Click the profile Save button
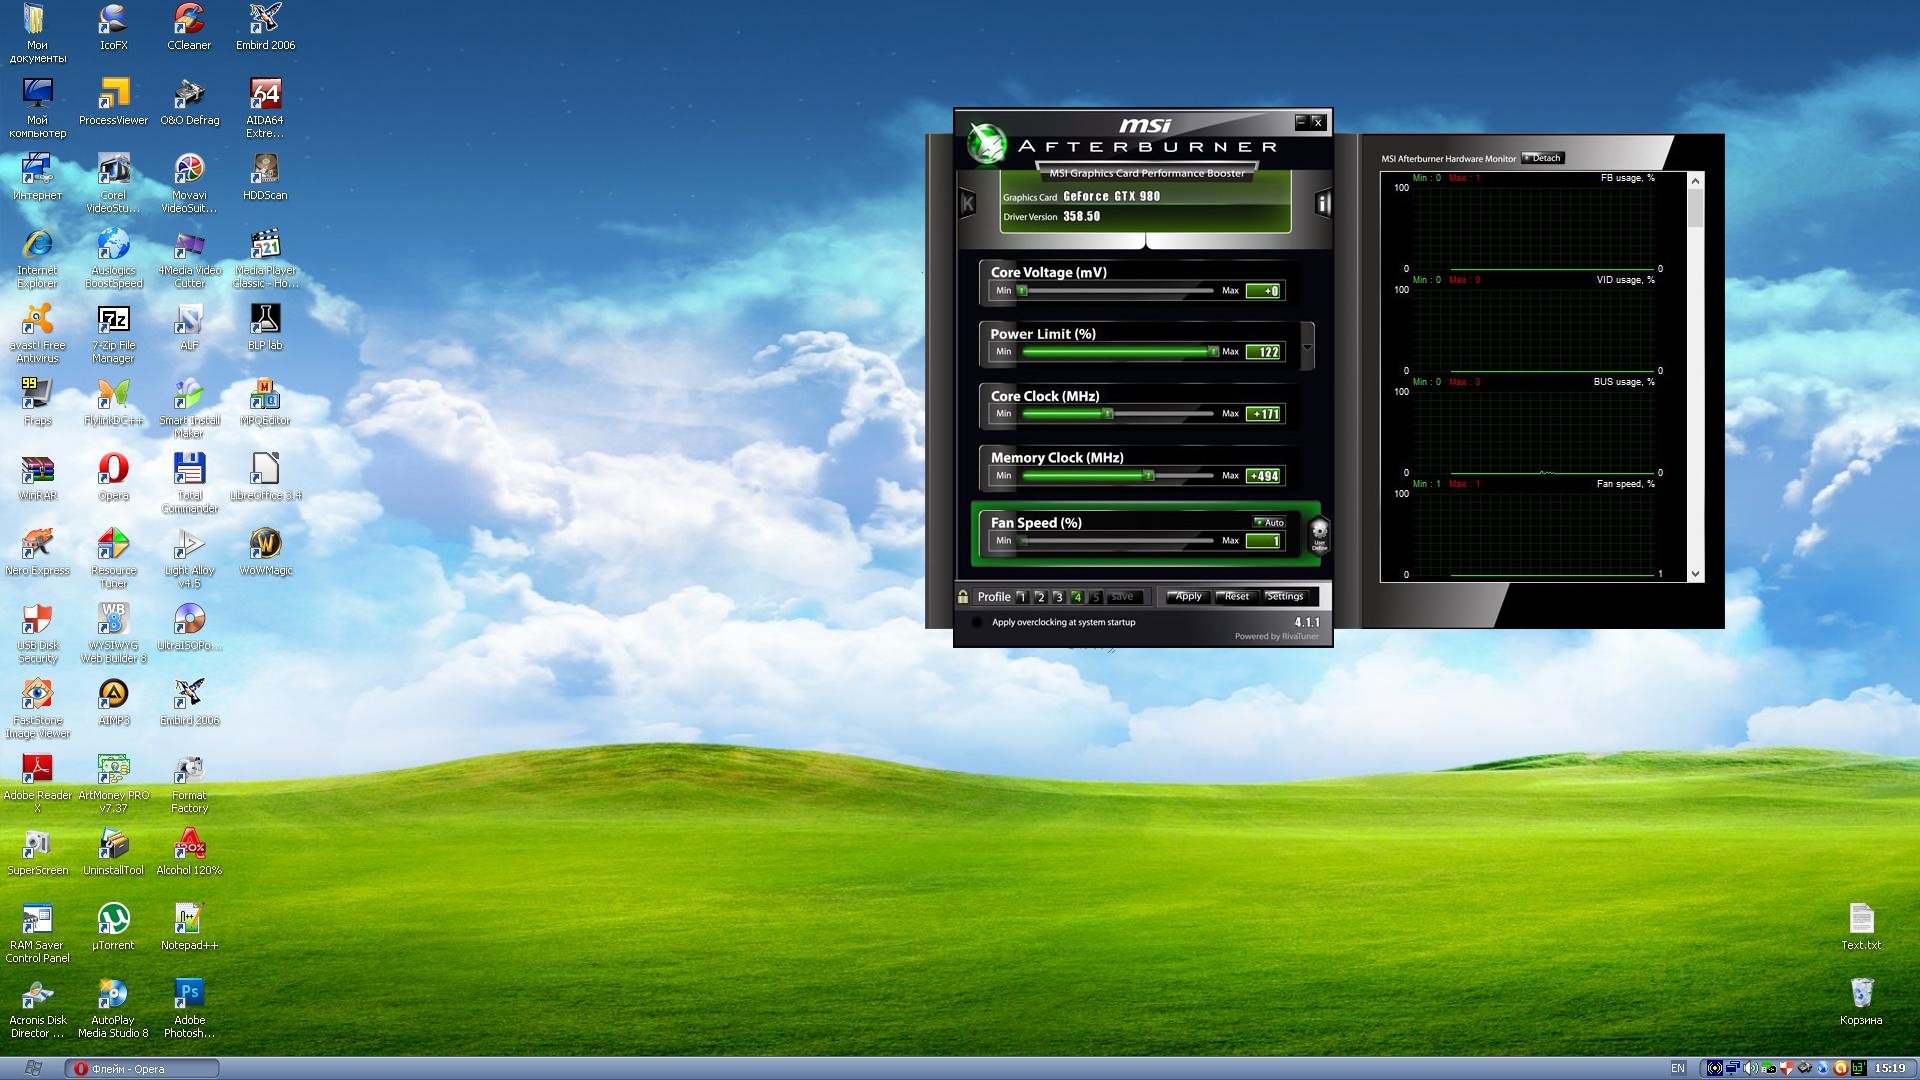The image size is (1920, 1080). coord(1123,597)
